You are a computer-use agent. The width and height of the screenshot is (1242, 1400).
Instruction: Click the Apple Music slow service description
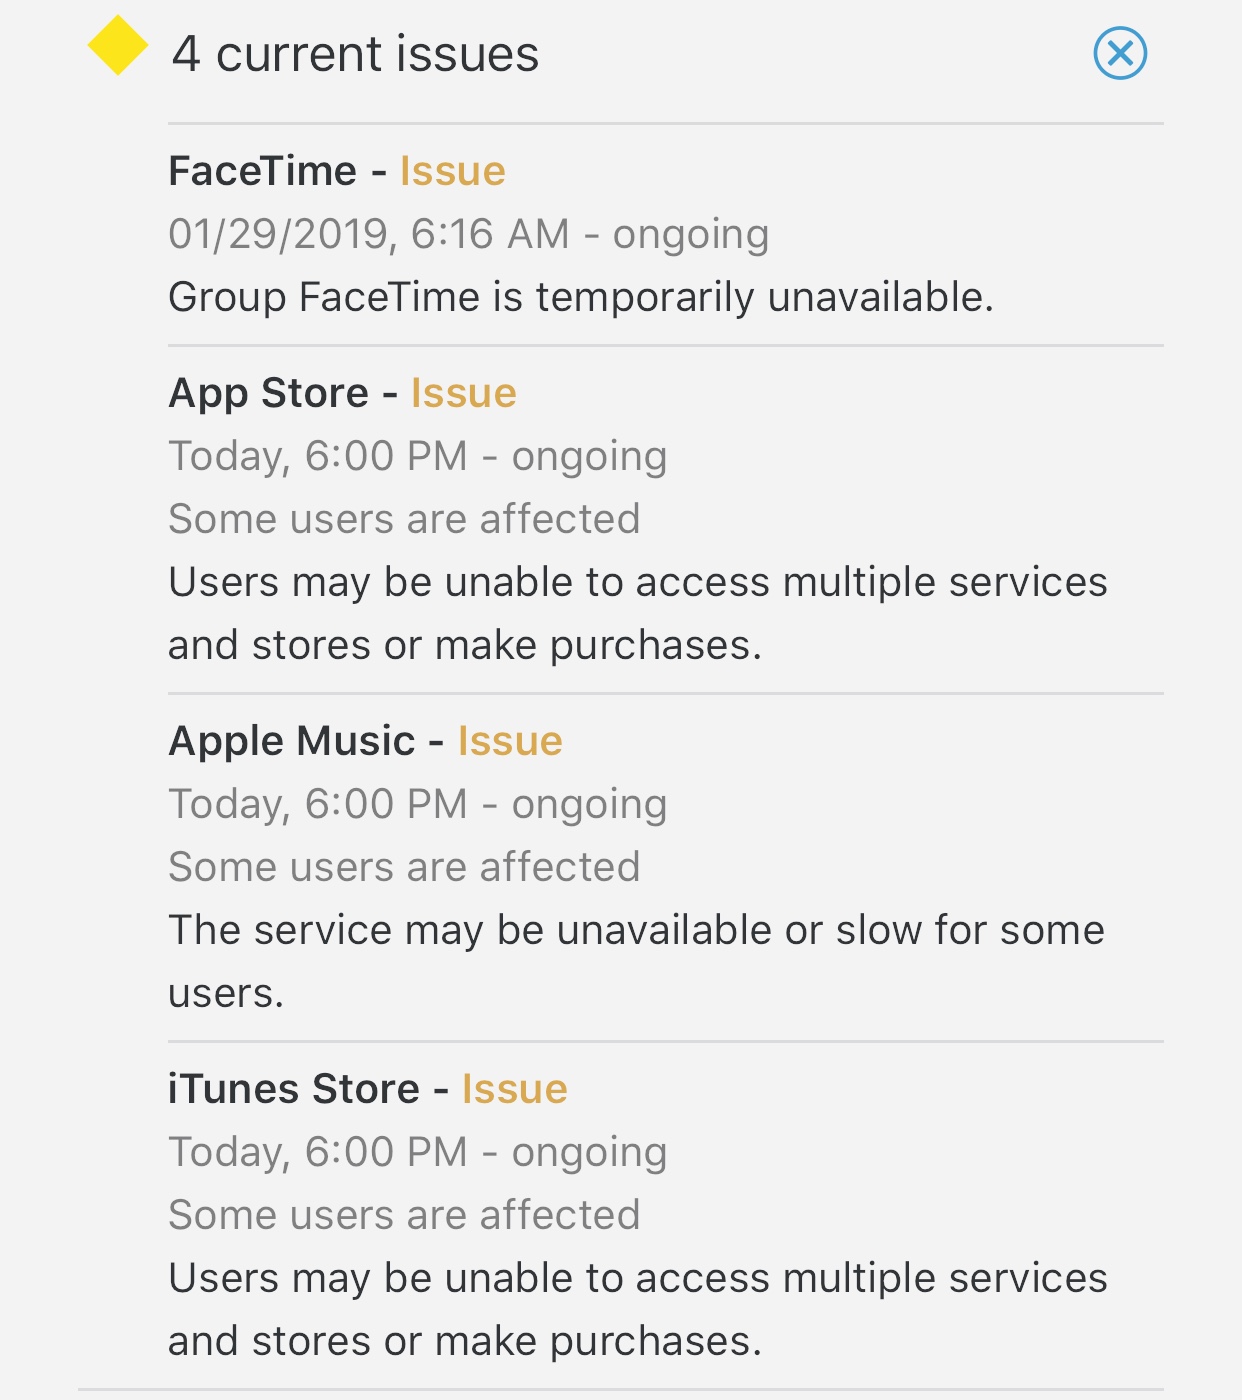pos(636,960)
